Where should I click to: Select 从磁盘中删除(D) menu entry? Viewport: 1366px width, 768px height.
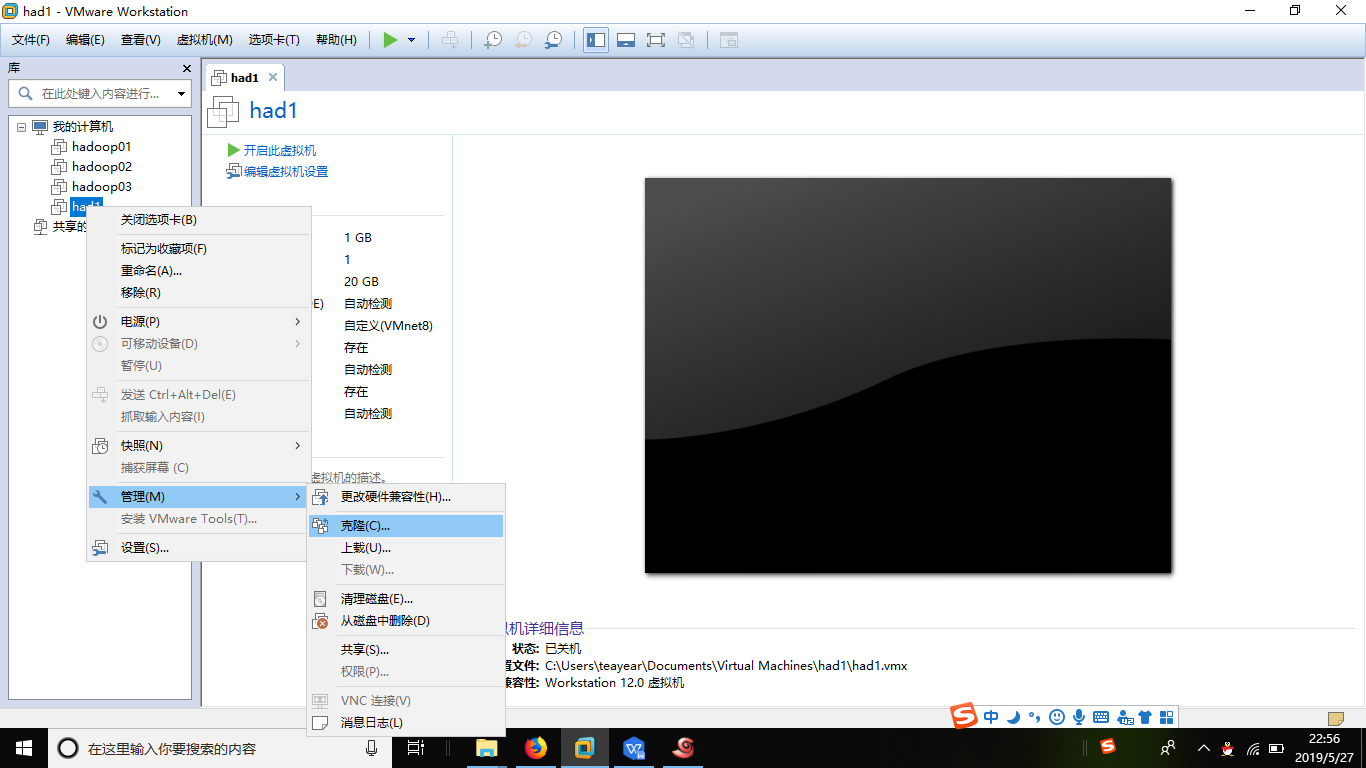[x=406, y=621]
